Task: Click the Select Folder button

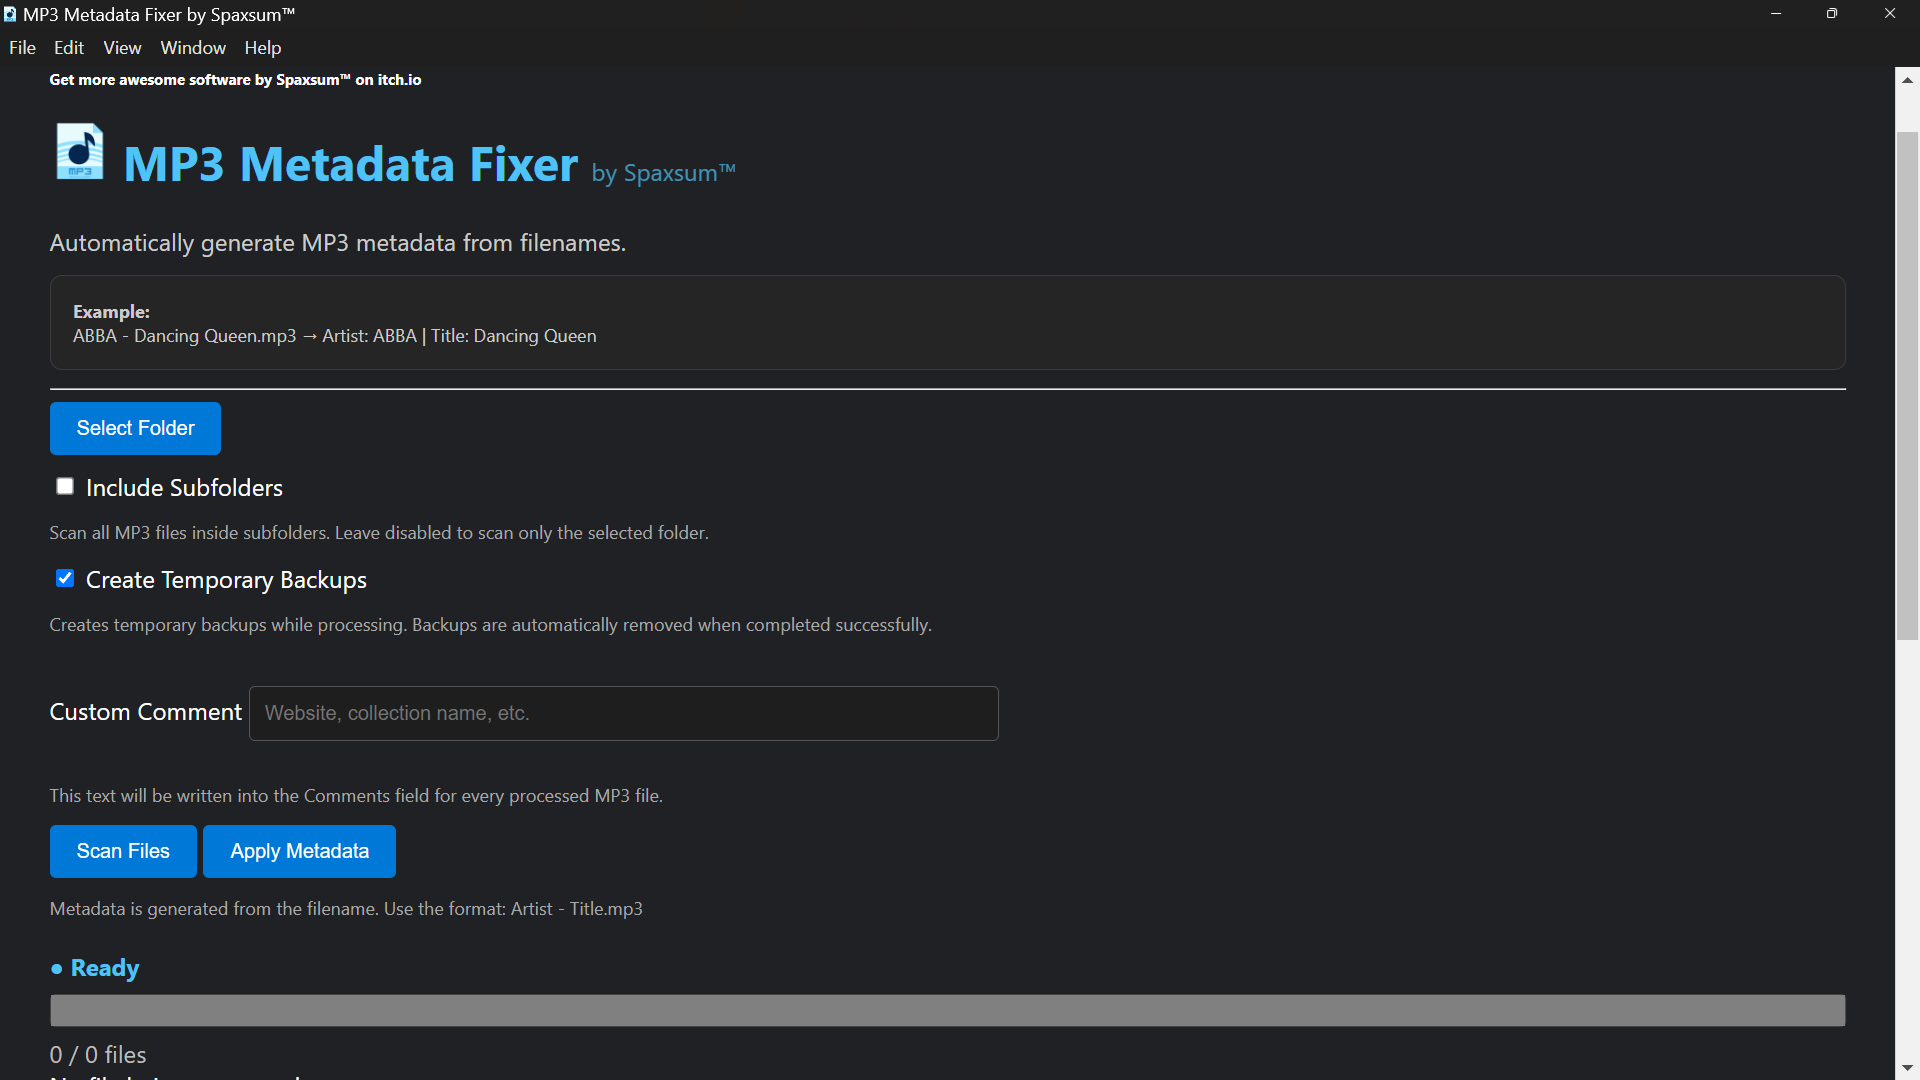Action: pos(135,428)
